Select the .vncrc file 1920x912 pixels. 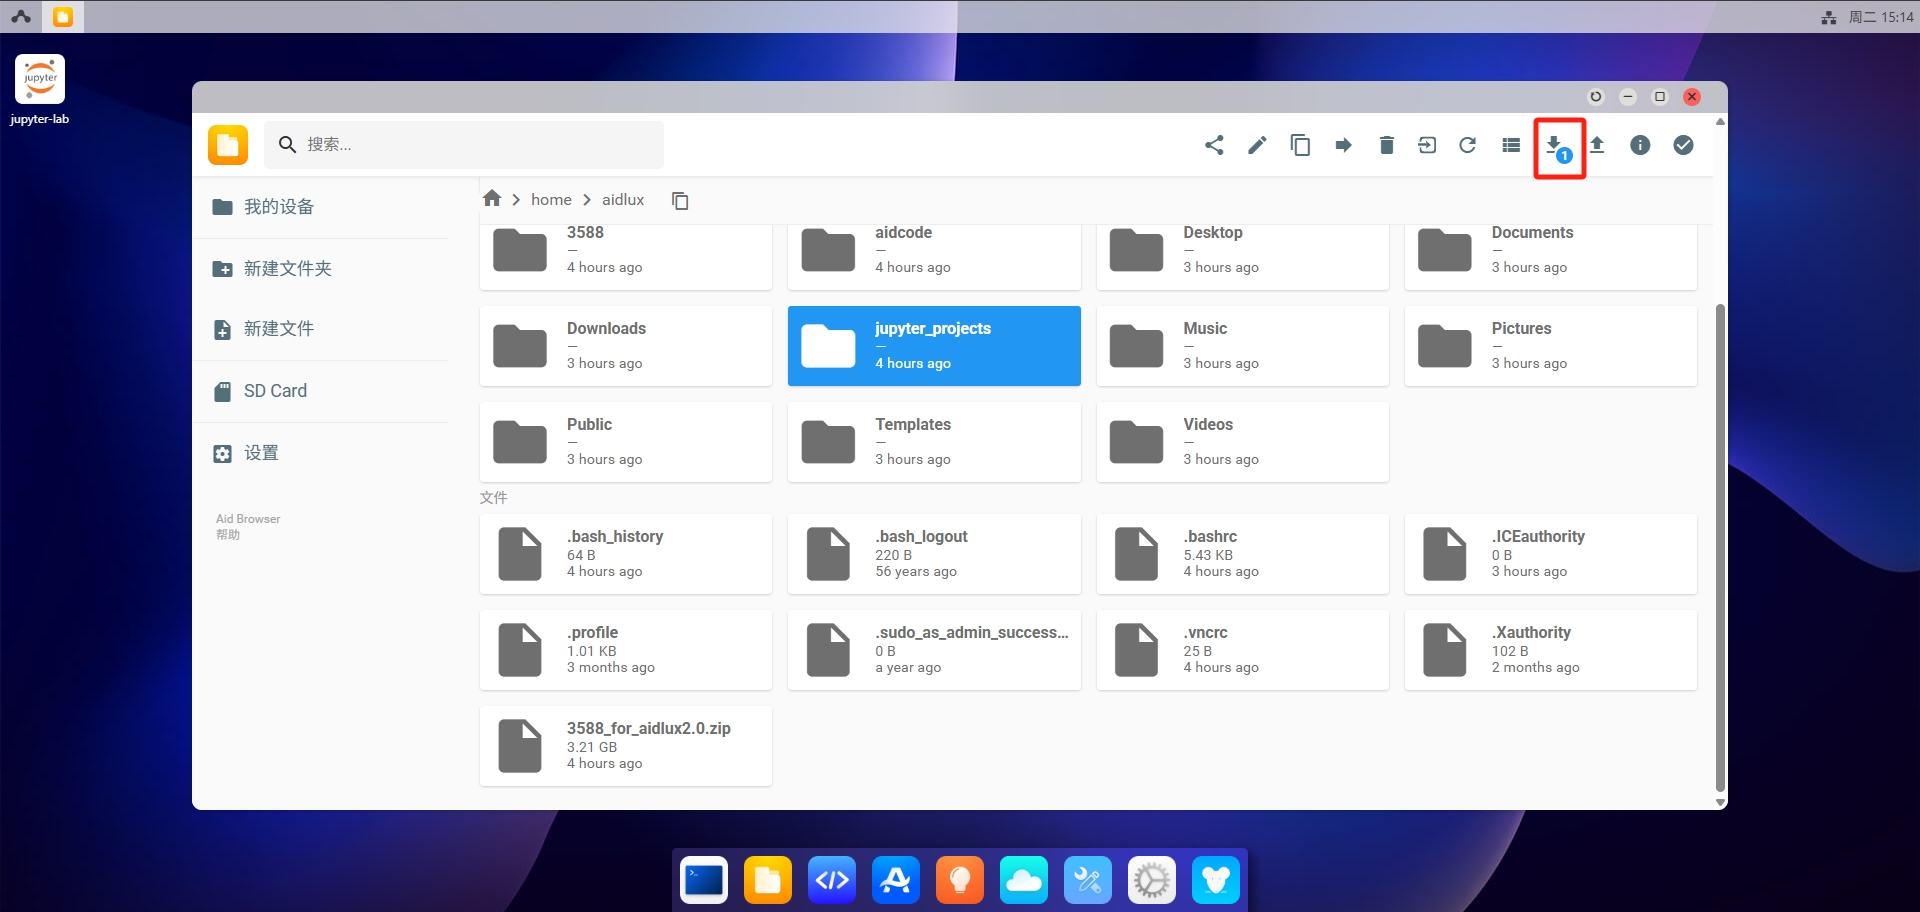[x=1243, y=650]
